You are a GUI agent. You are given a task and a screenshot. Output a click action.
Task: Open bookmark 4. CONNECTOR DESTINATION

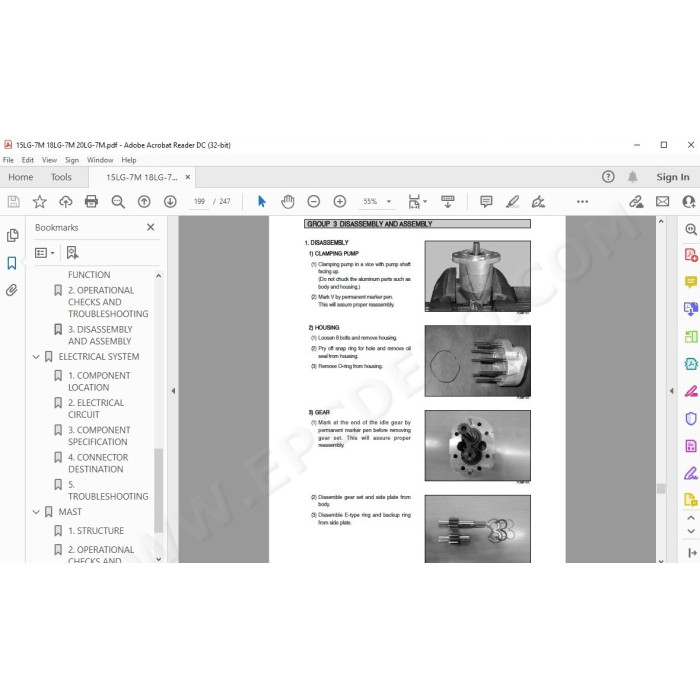98,463
